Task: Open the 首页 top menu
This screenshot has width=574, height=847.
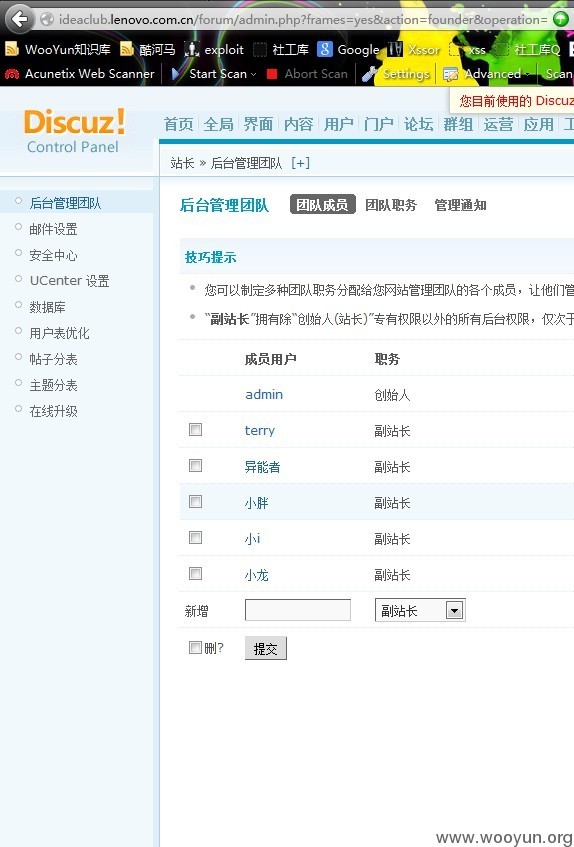Action: point(178,124)
